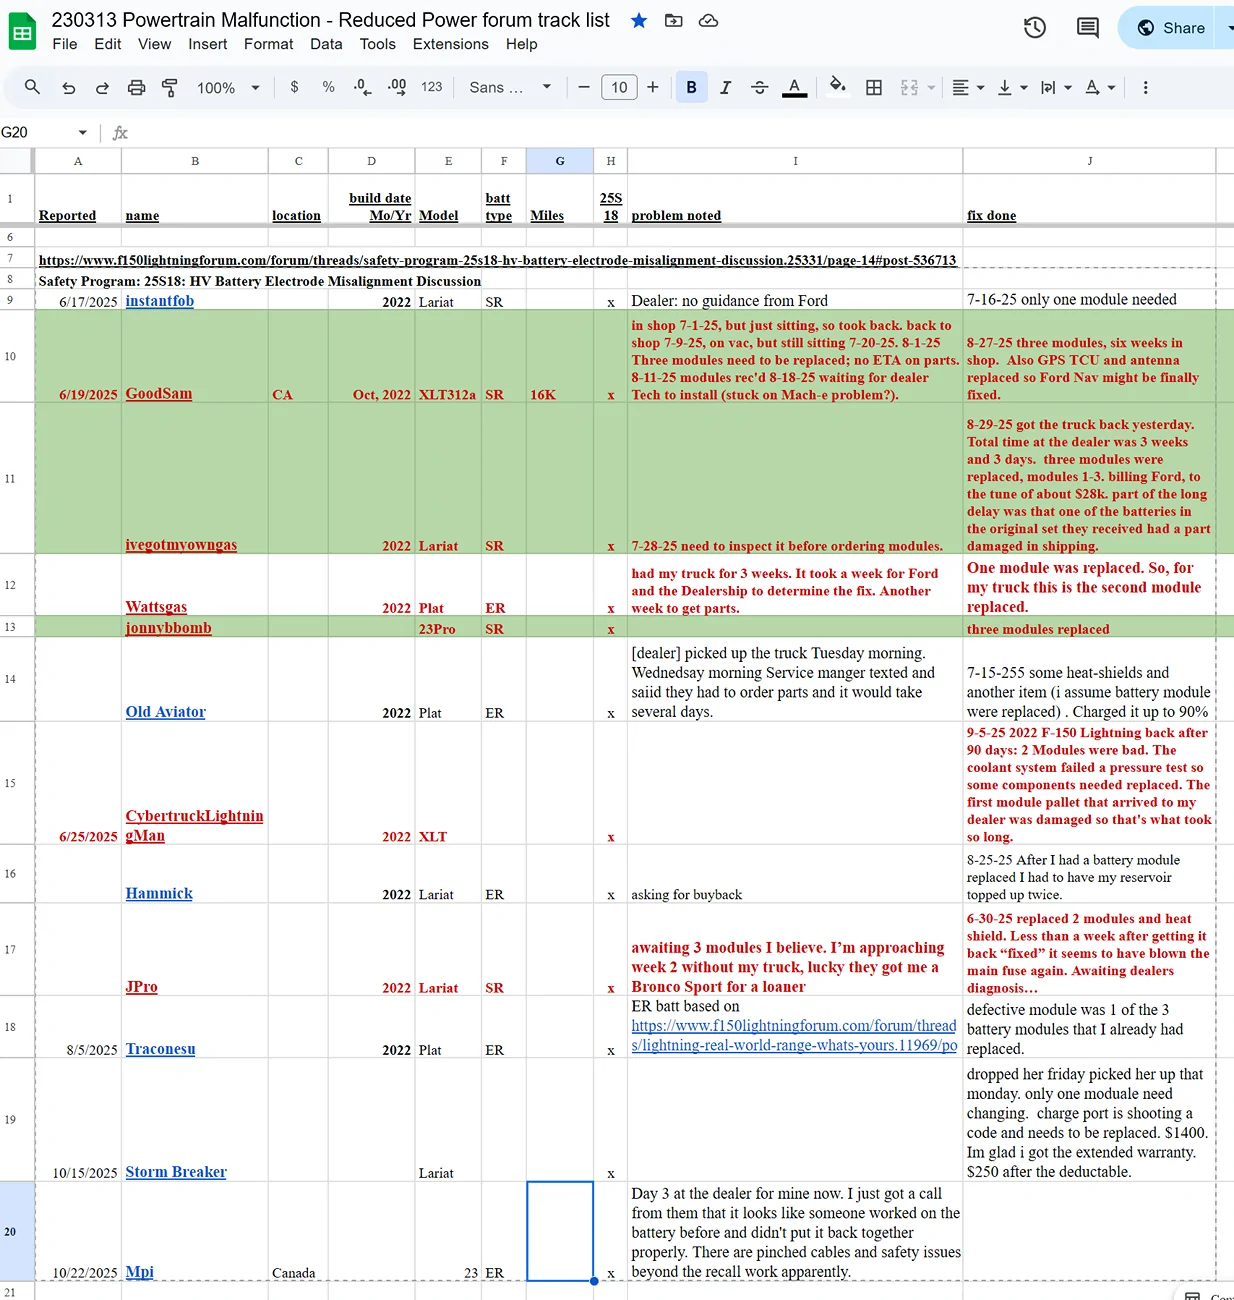This screenshot has width=1234, height=1300.
Task: Open version history clock icon
Action: [x=1035, y=28]
